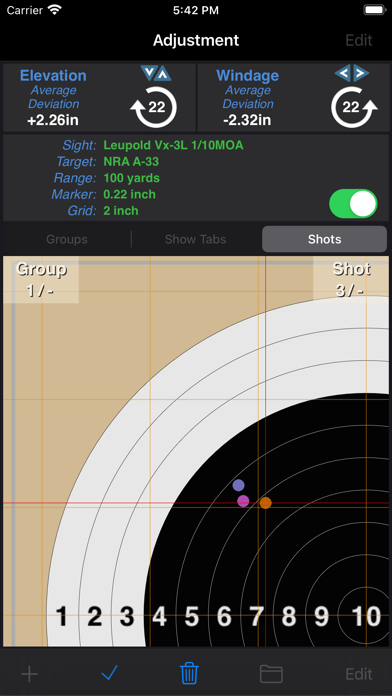Tap the Sight Leupold Vx-3L value
Image resolution: width=392 pixels, height=696 pixels.
point(173,145)
